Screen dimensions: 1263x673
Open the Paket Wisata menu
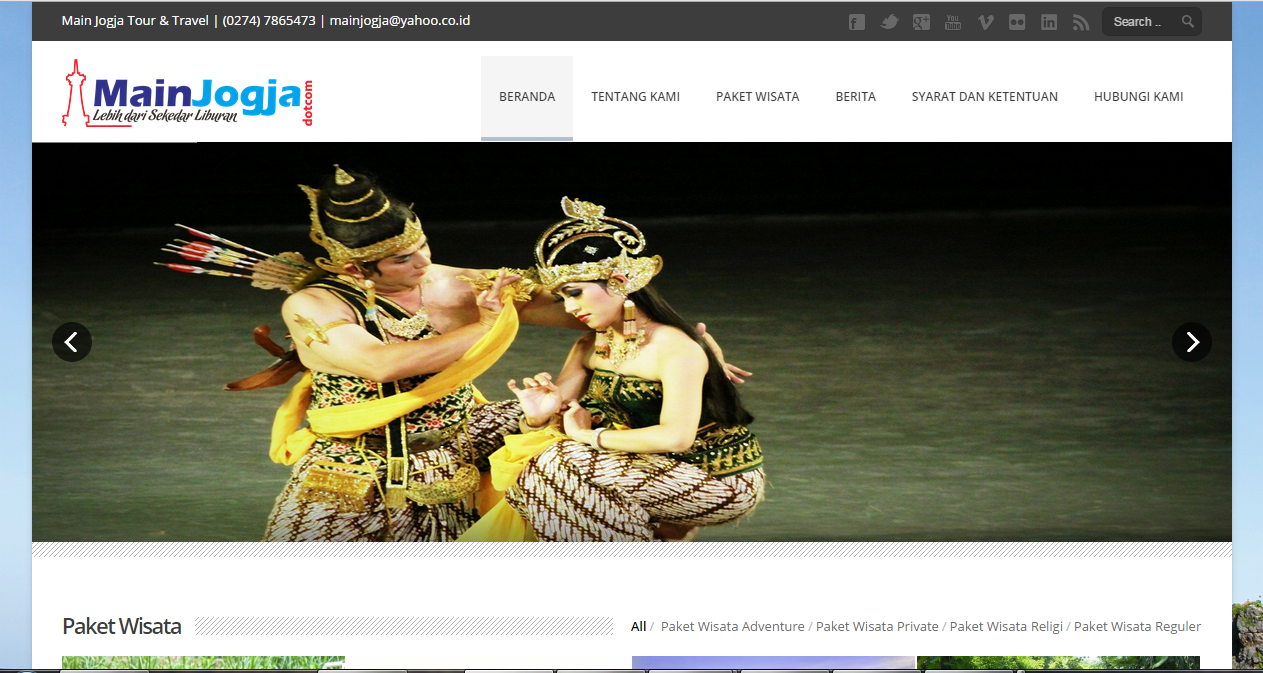tap(757, 97)
